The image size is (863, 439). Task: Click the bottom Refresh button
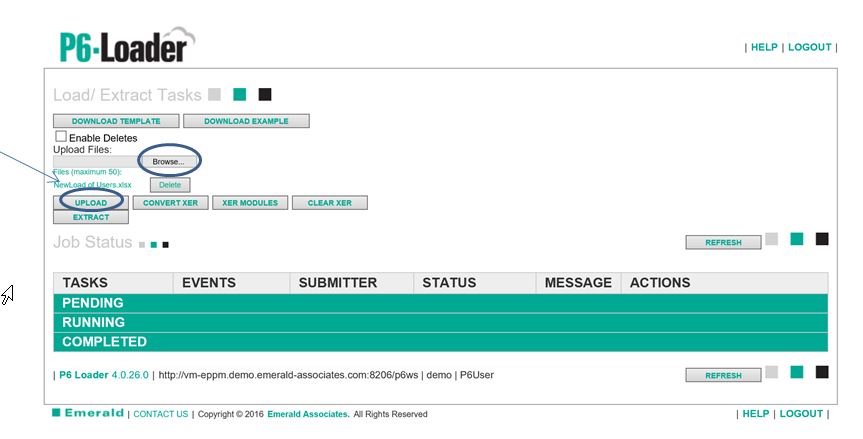[x=722, y=375]
